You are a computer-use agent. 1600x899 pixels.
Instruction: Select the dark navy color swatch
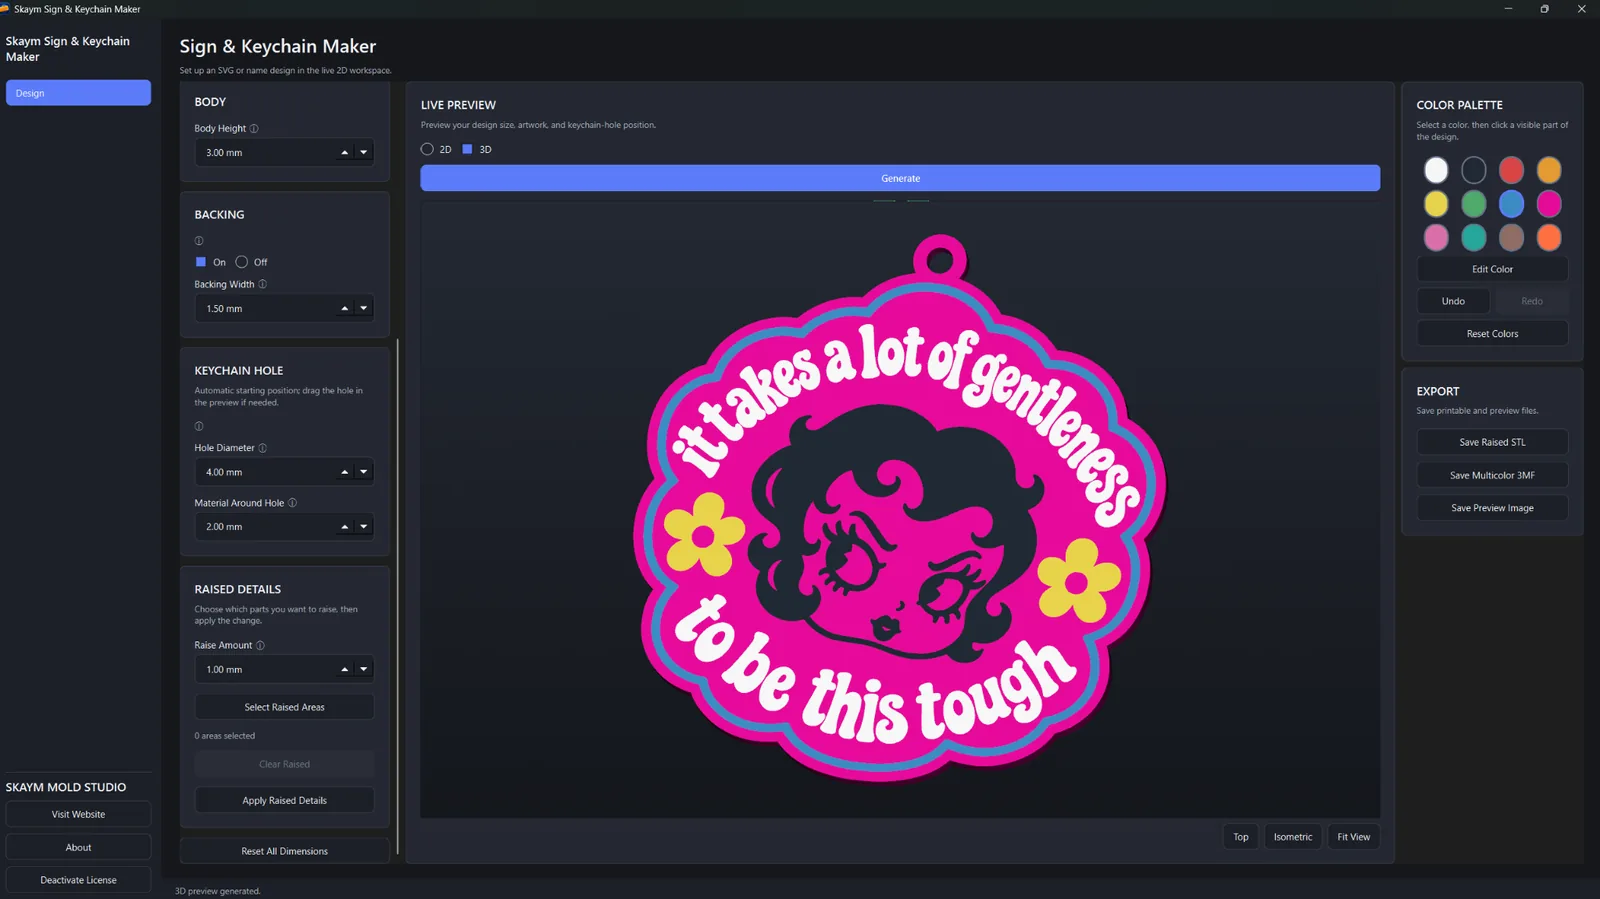click(x=1474, y=170)
